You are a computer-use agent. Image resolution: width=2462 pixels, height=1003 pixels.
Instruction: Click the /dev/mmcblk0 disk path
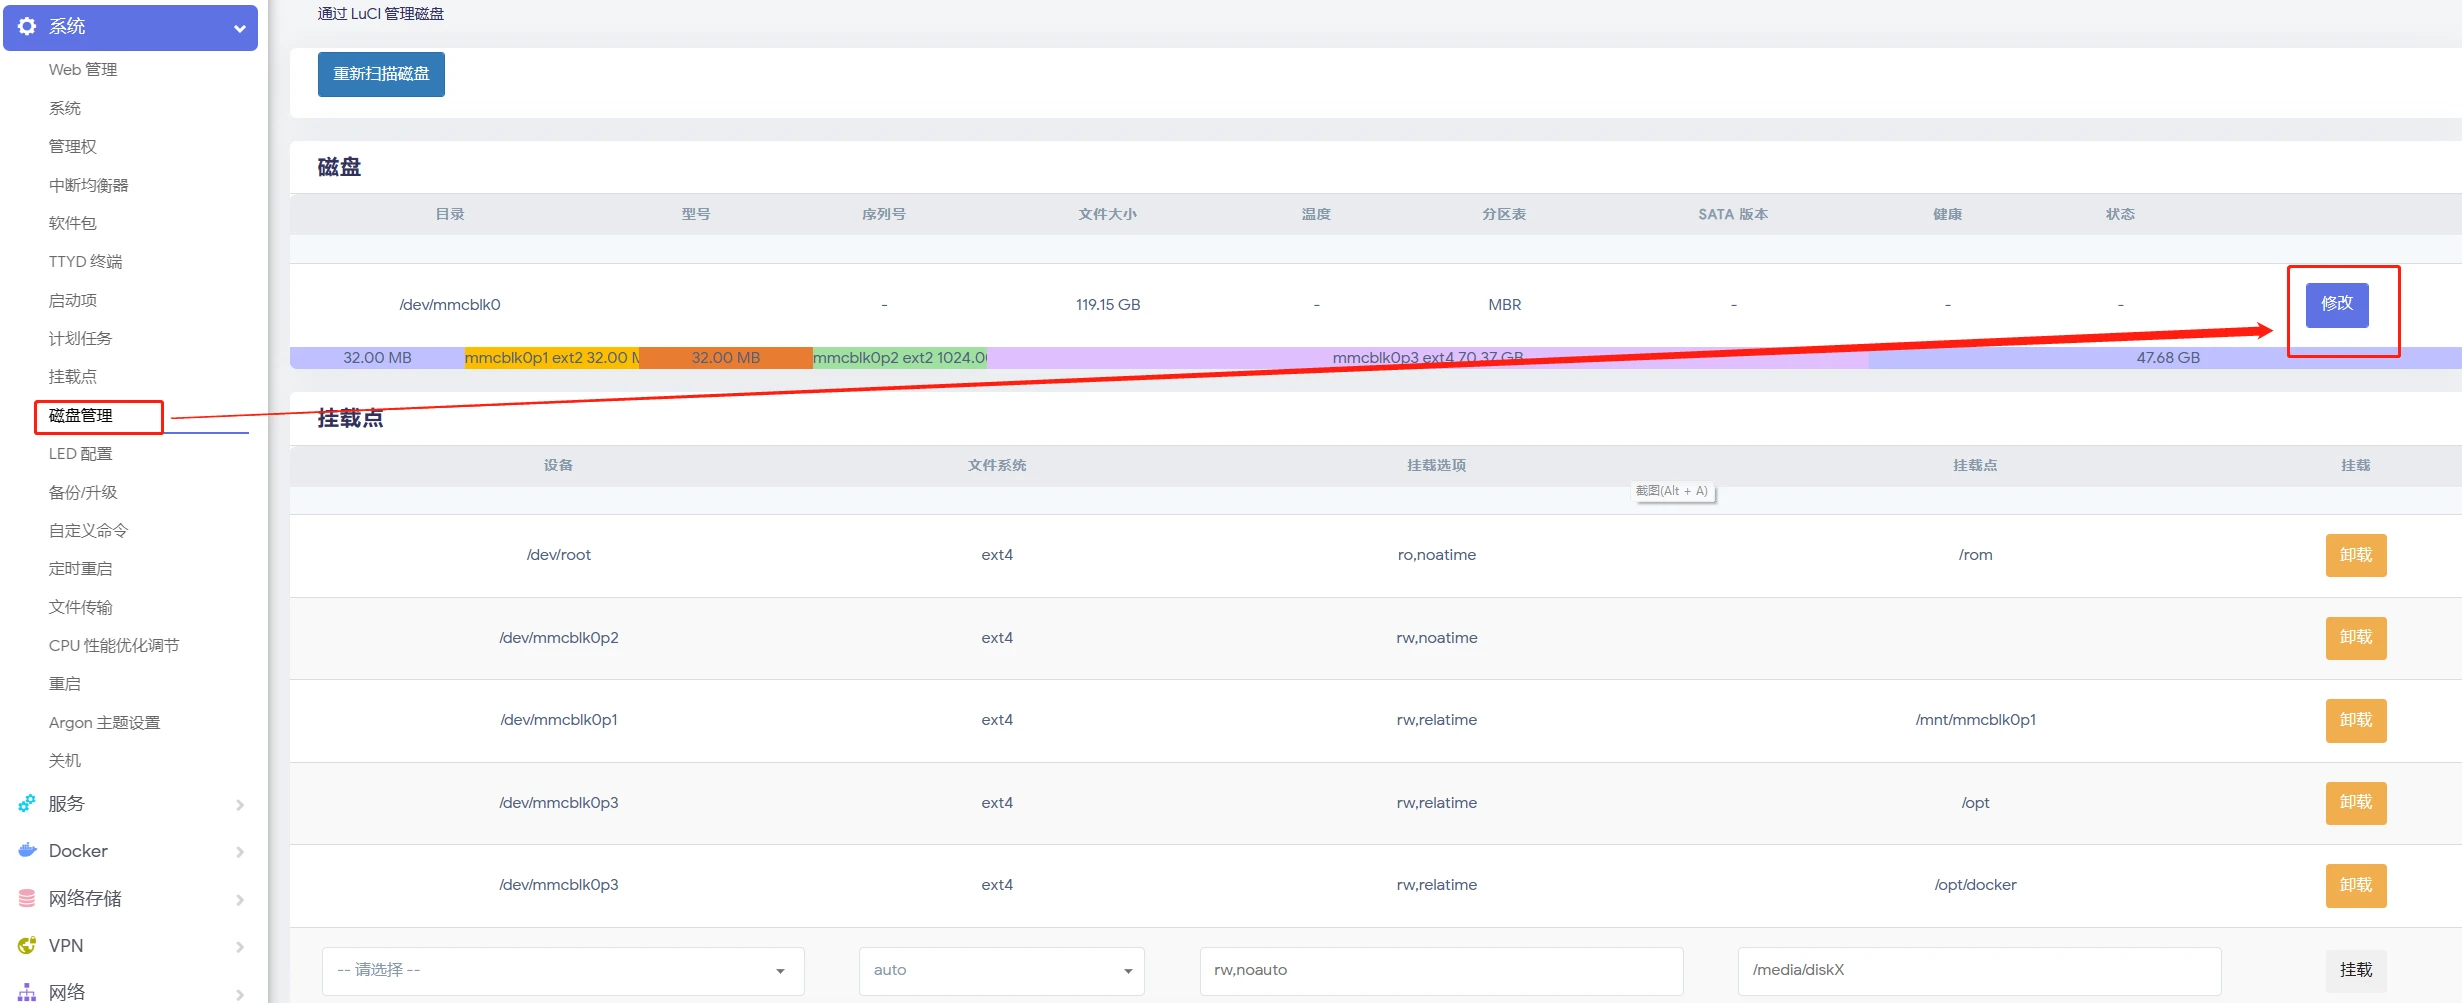click(450, 305)
